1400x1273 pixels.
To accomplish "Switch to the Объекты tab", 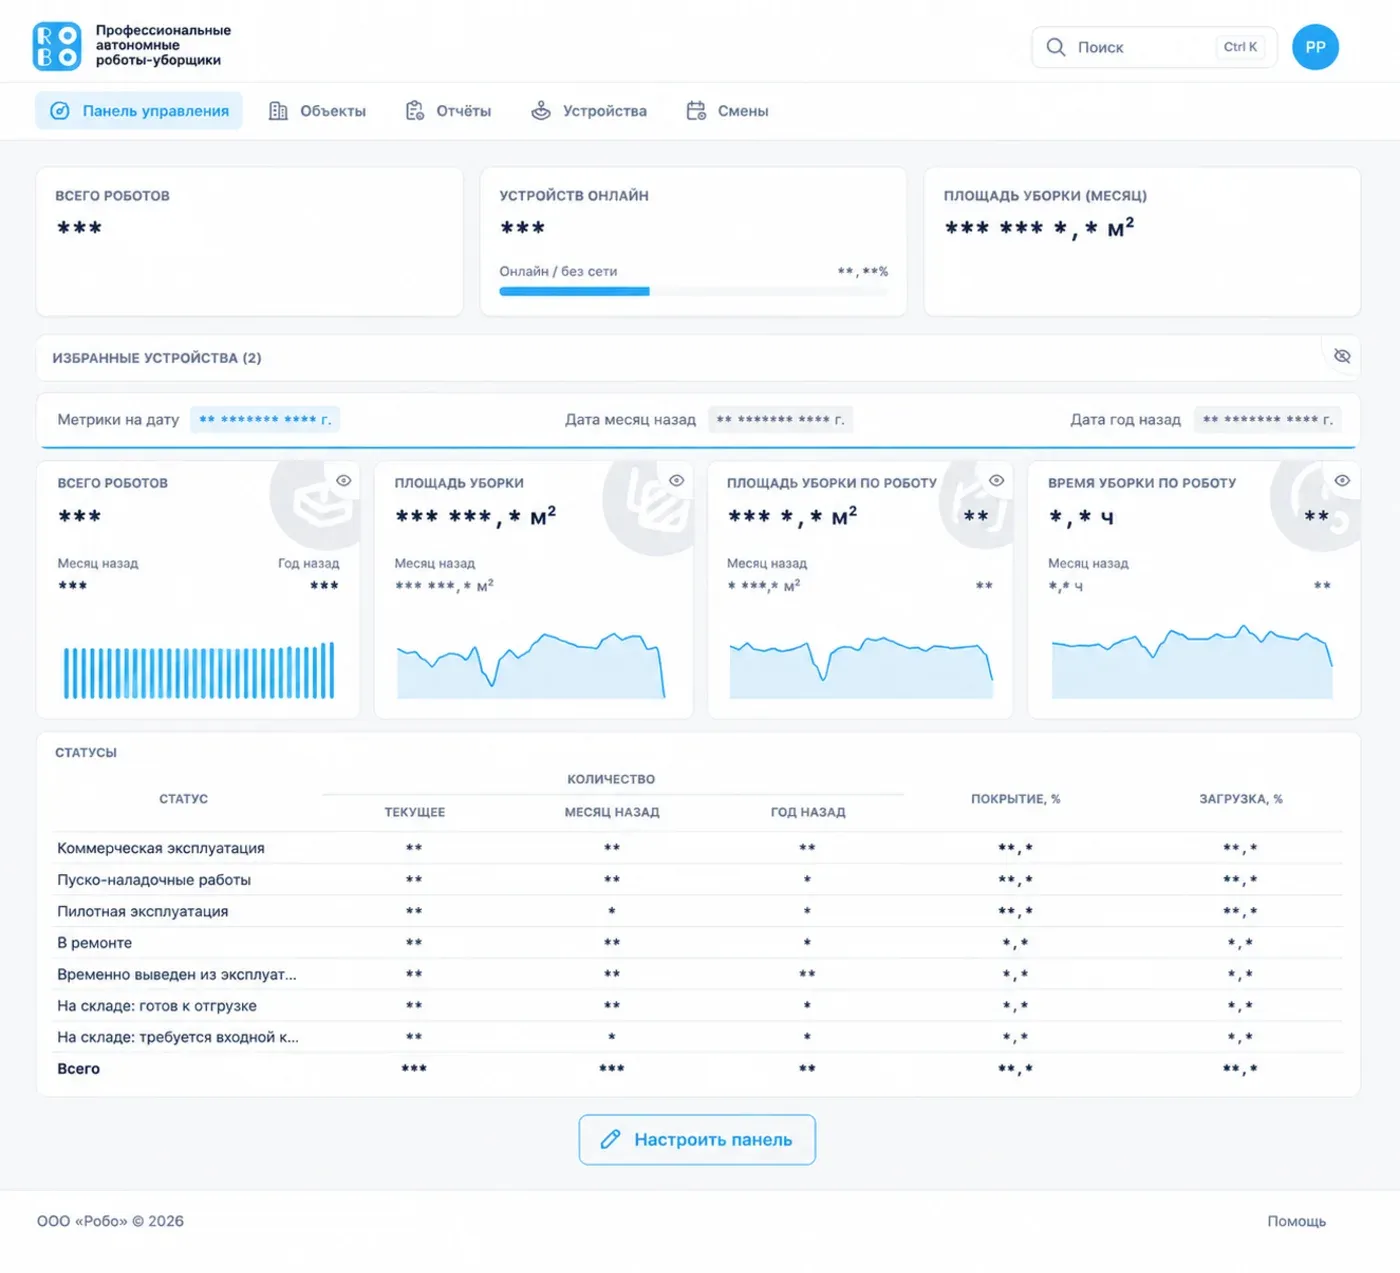I will [x=317, y=111].
